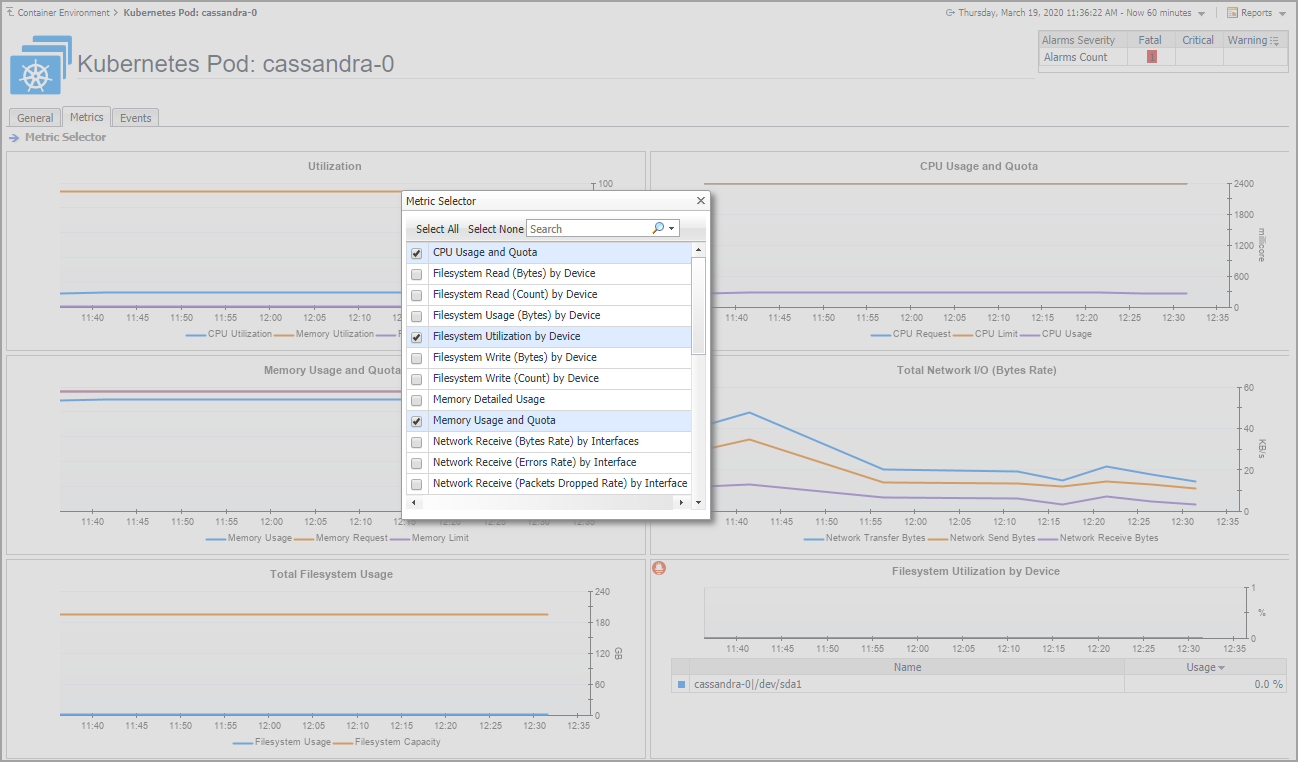
Task: Check Filesystem Write (Count) by Device
Action: click(x=416, y=379)
